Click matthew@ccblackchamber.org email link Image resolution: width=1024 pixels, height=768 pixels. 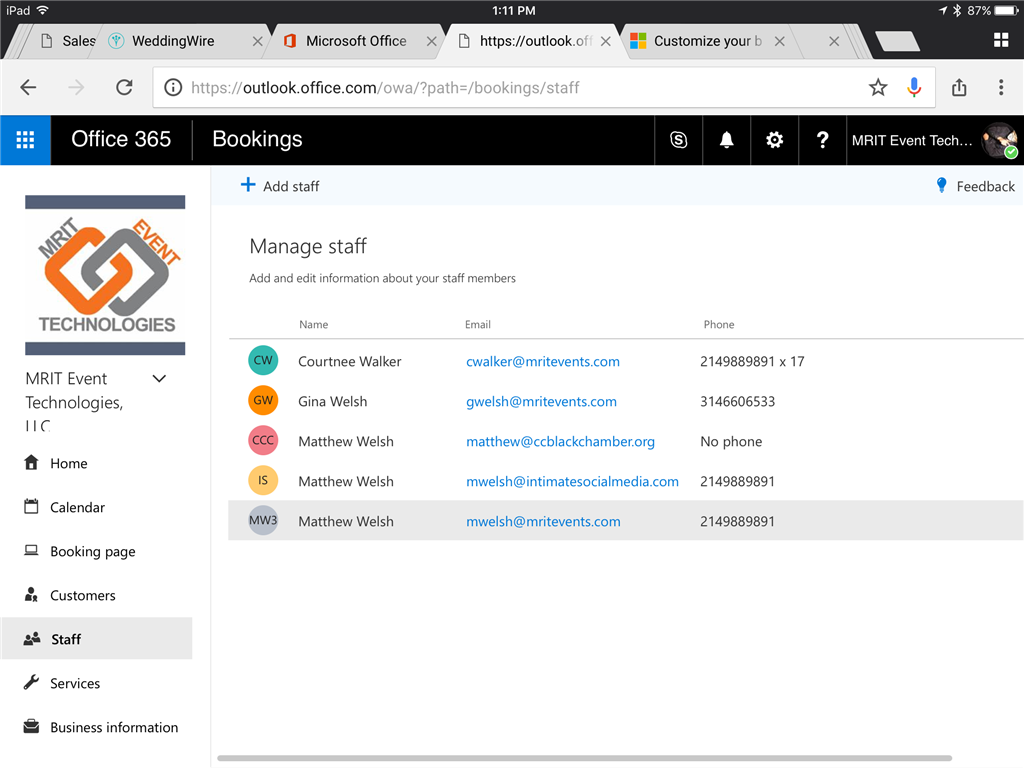click(560, 441)
